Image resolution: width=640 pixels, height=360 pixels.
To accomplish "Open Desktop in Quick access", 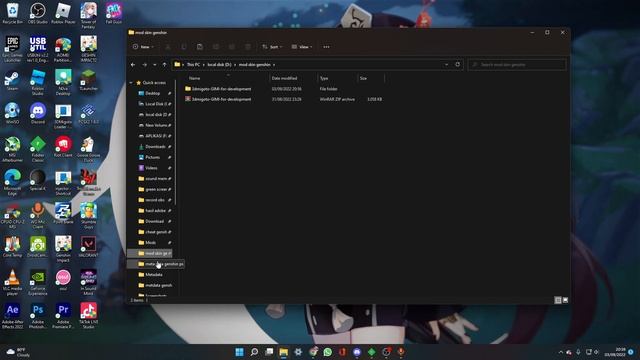I will pos(153,93).
